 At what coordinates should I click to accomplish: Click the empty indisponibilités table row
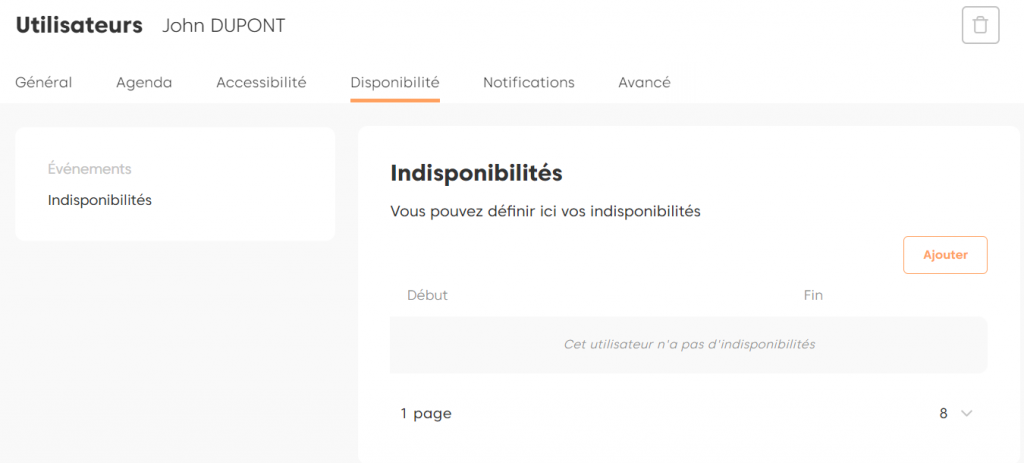pyautogui.click(x=688, y=344)
